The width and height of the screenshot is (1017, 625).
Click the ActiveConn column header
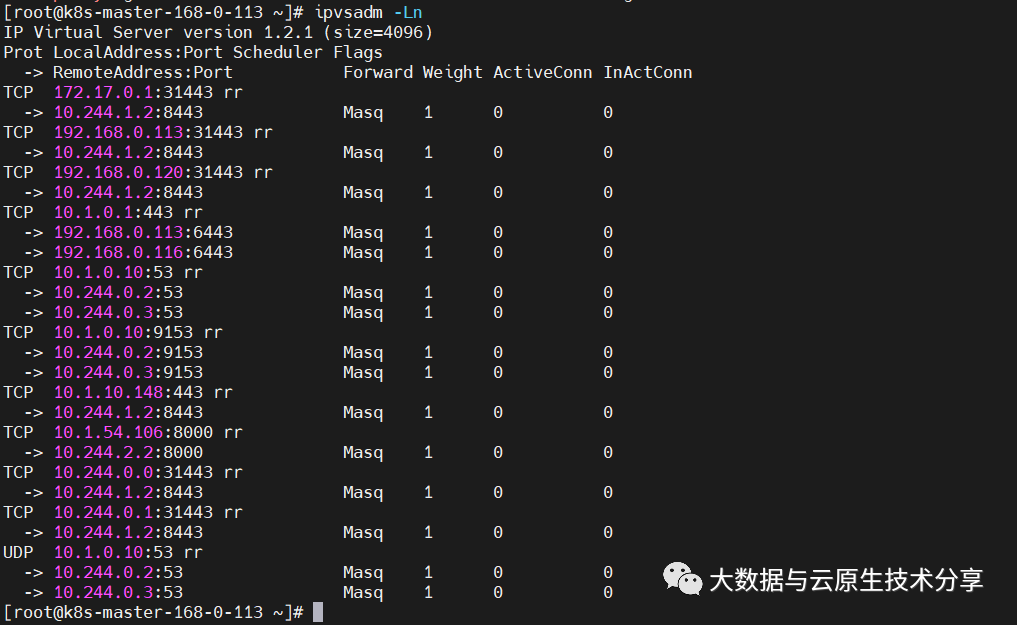pyautogui.click(x=542, y=72)
